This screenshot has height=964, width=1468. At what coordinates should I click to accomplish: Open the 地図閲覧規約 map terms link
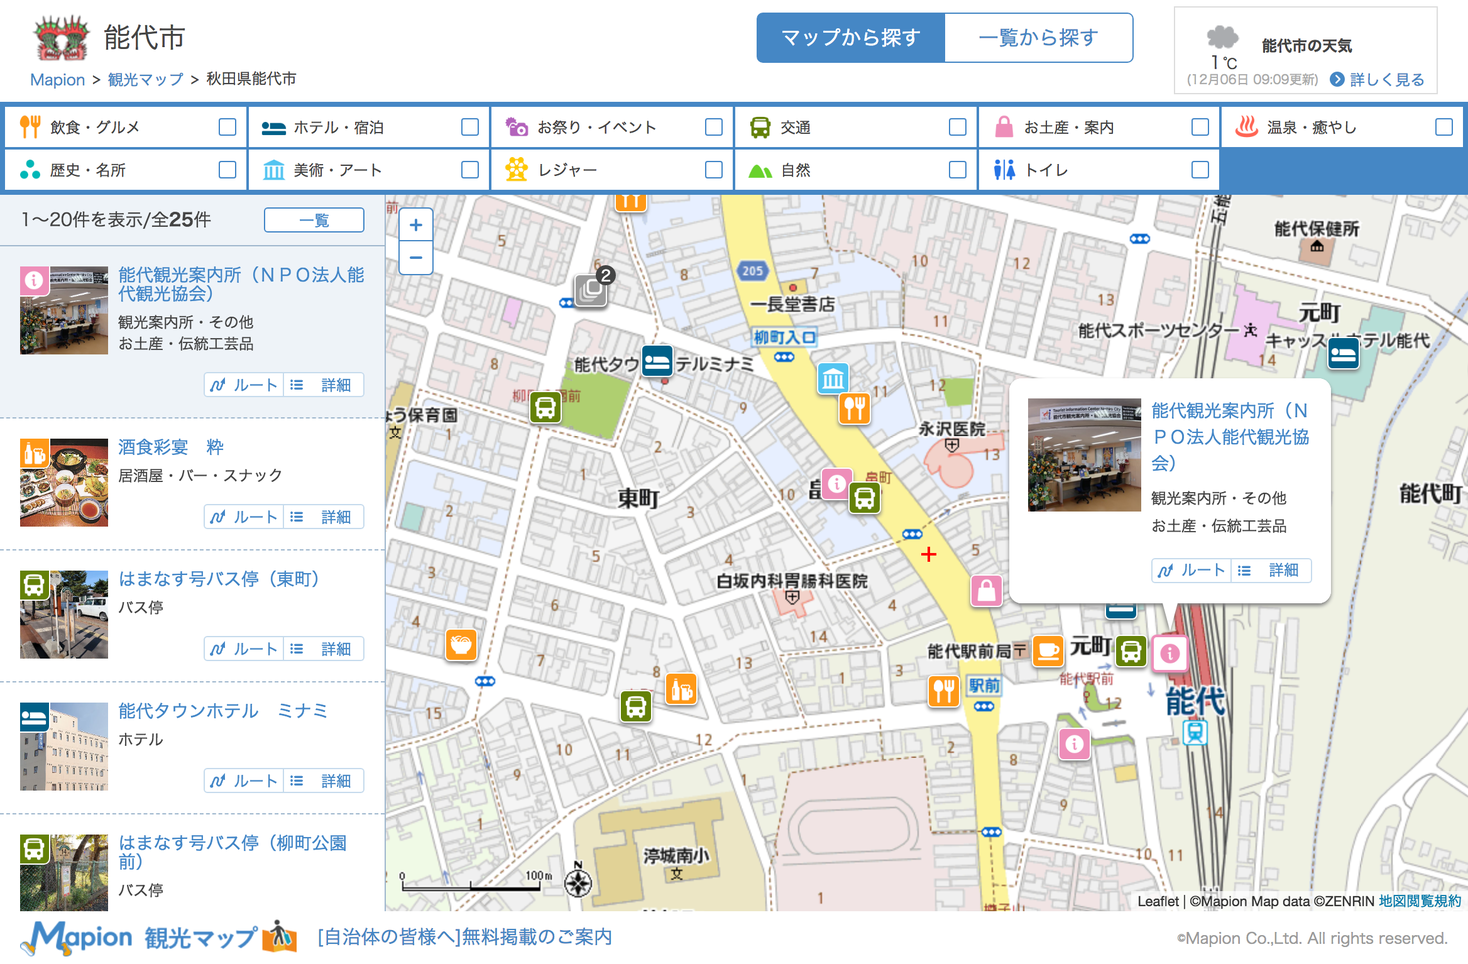tap(1420, 901)
